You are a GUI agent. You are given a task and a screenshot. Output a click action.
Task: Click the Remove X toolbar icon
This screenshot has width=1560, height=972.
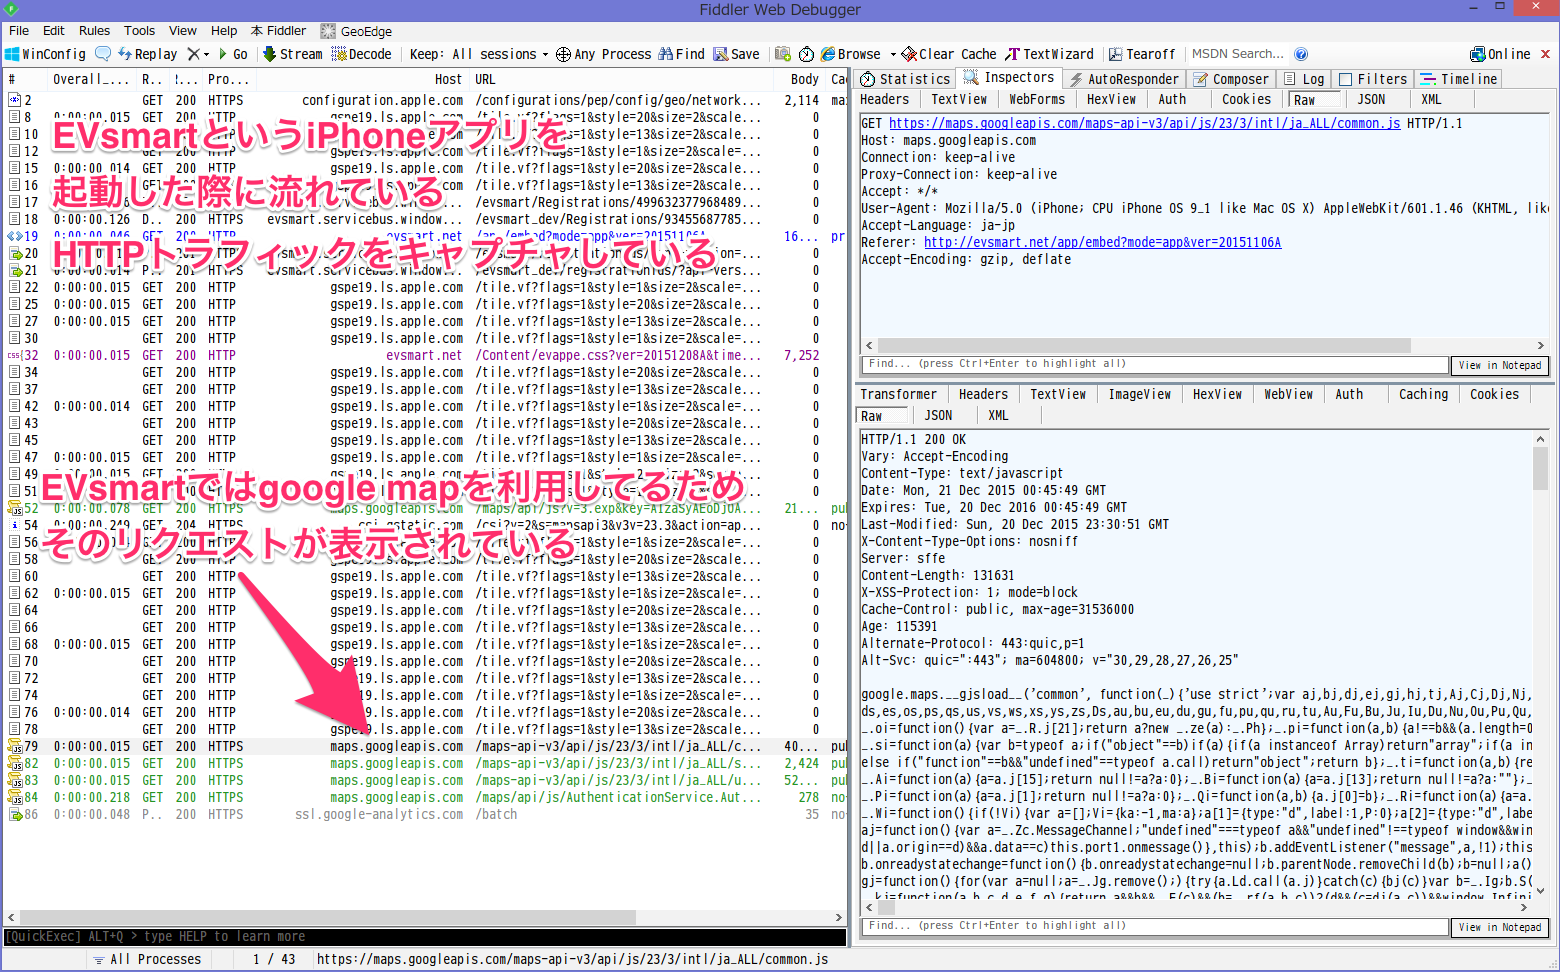194,54
